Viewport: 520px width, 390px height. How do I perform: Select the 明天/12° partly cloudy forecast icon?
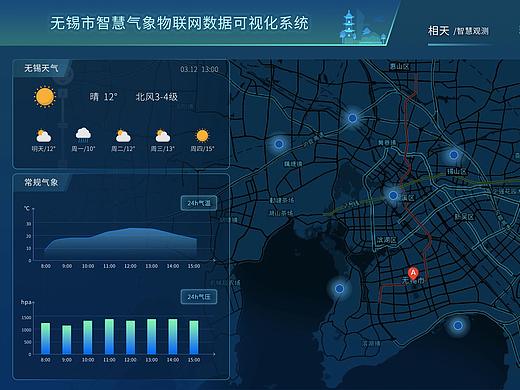(x=44, y=136)
